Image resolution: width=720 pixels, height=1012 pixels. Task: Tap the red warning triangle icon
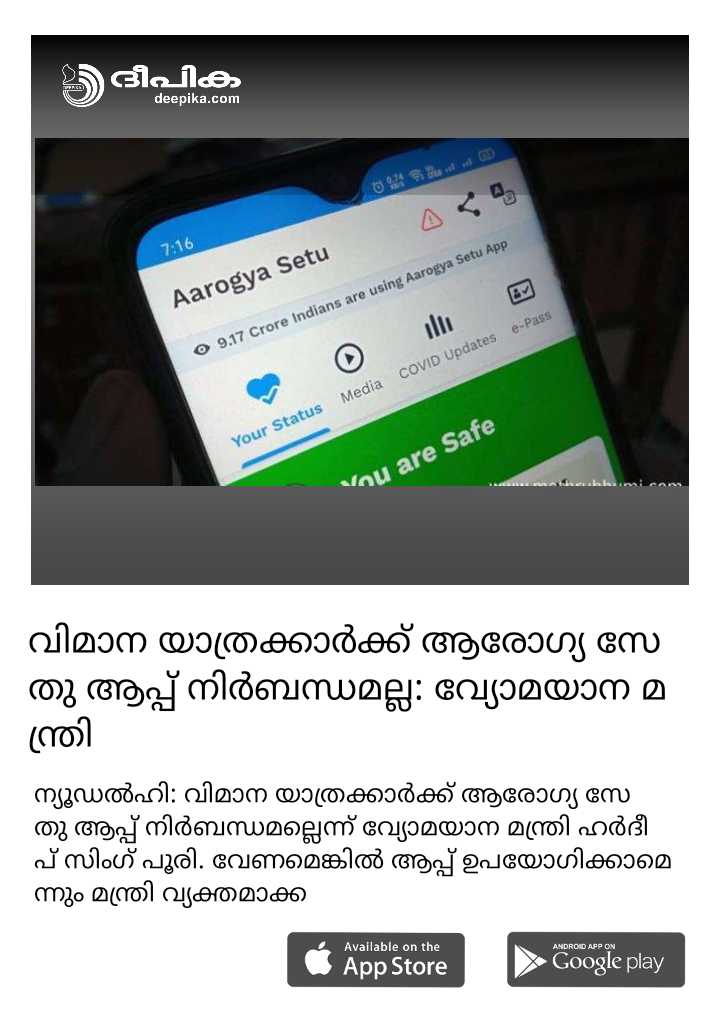coord(432,219)
